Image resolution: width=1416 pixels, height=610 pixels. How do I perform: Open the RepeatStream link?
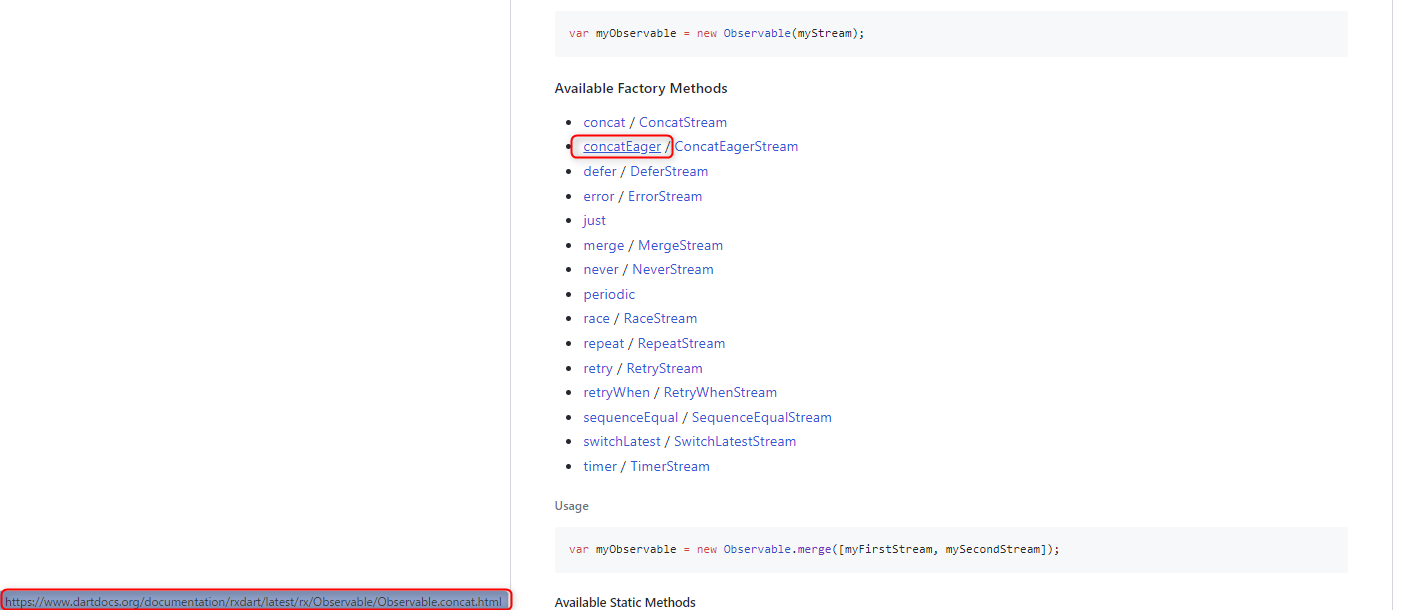coord(682,343)
